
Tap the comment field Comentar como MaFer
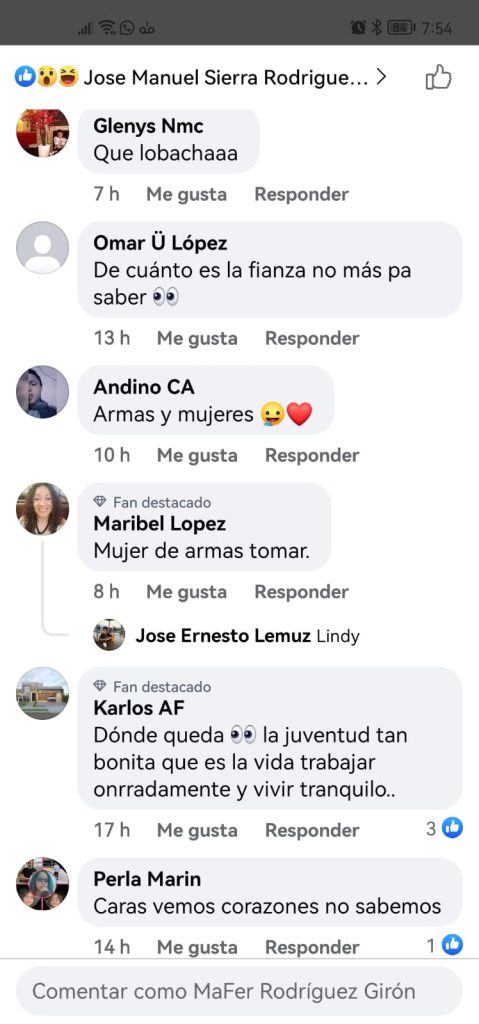click(239, 991)
